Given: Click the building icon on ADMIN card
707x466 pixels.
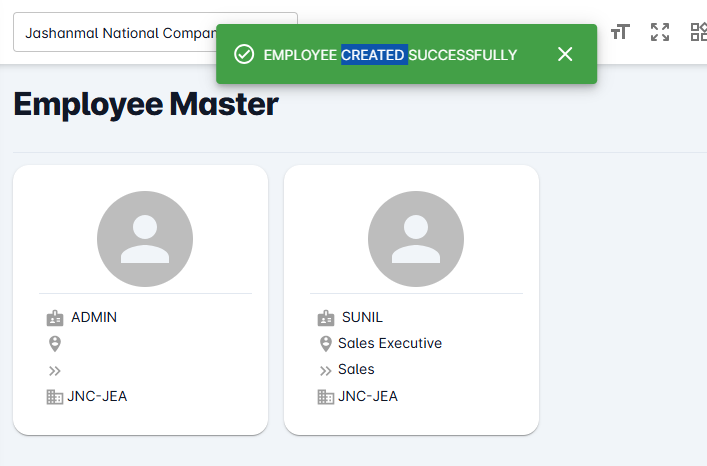Looking at the screenshot, I should pos(55,397).
